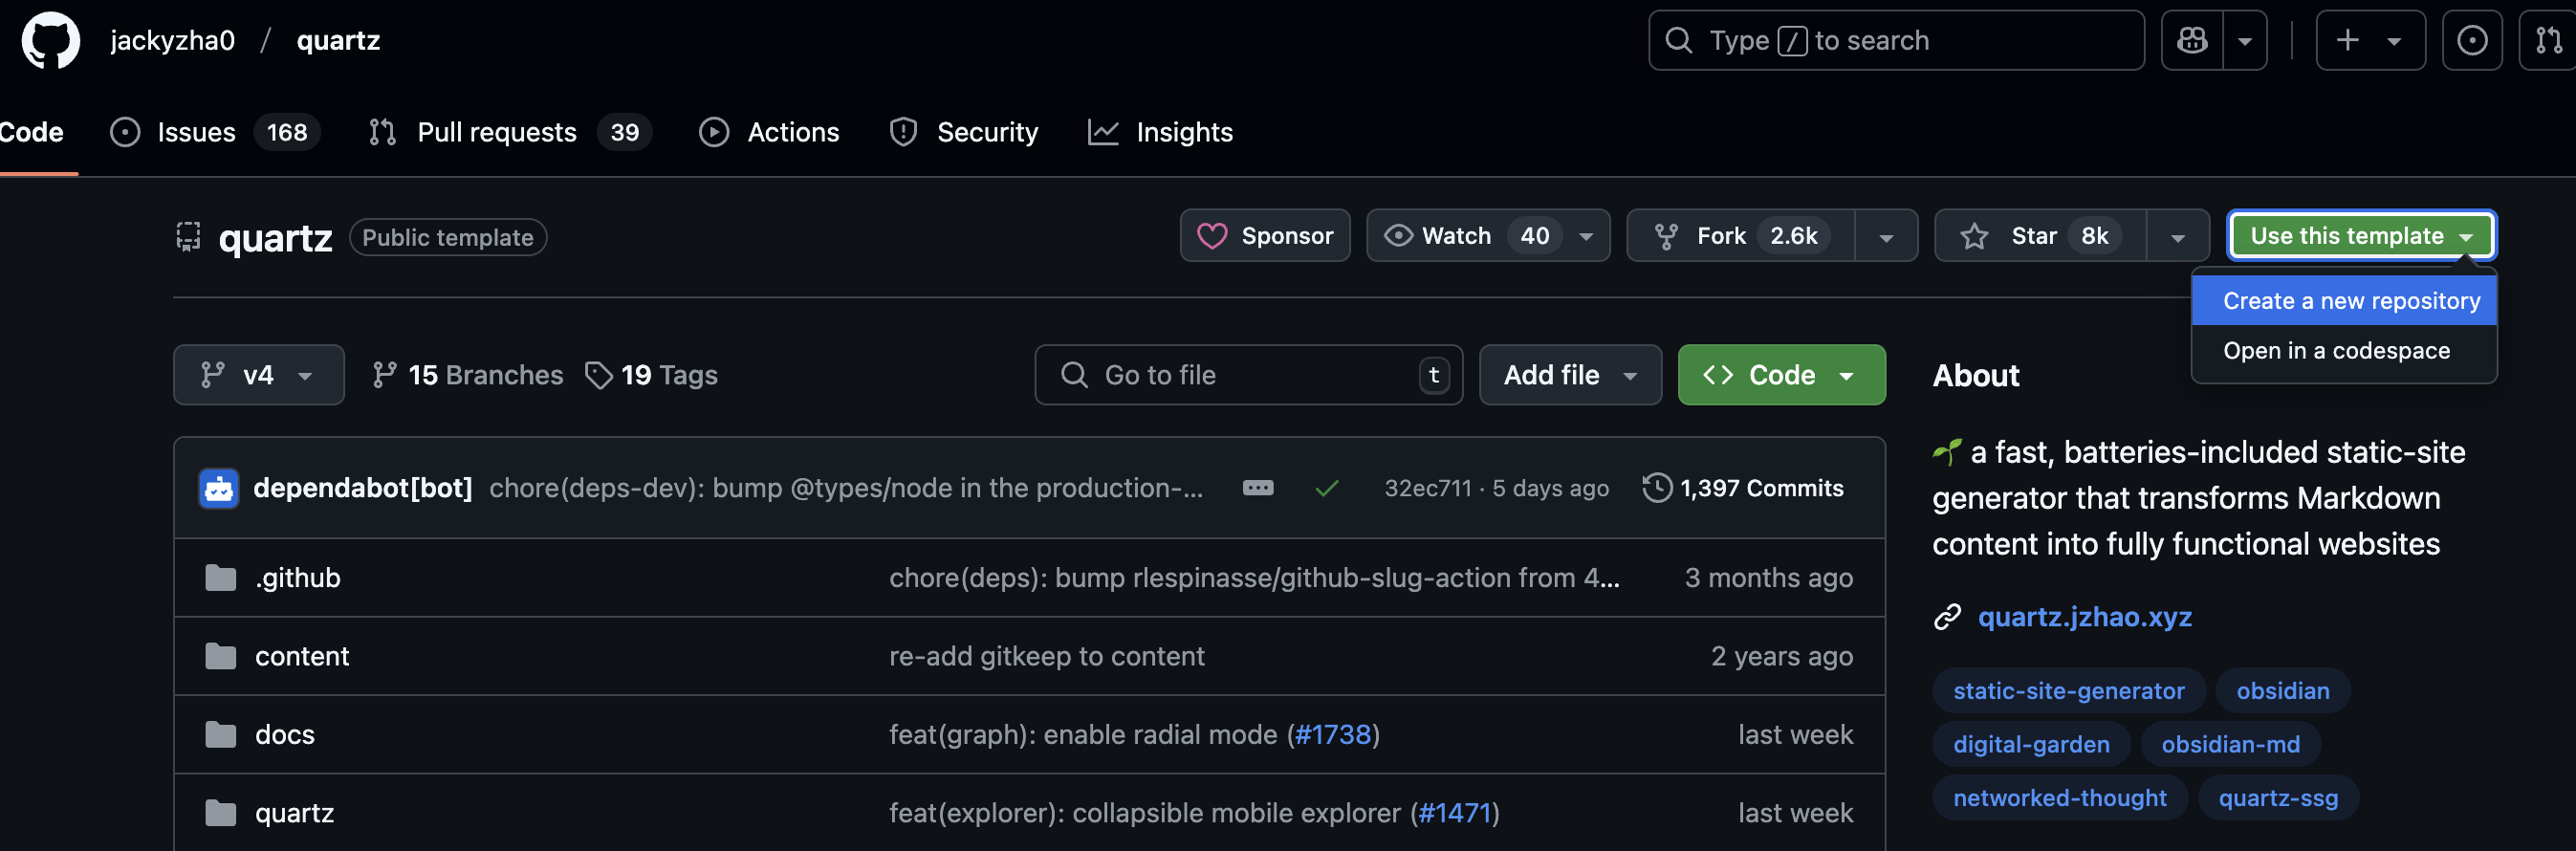2576x851 pixels.
Task: View 1,397 Commits history
Action: point(1743,488)
